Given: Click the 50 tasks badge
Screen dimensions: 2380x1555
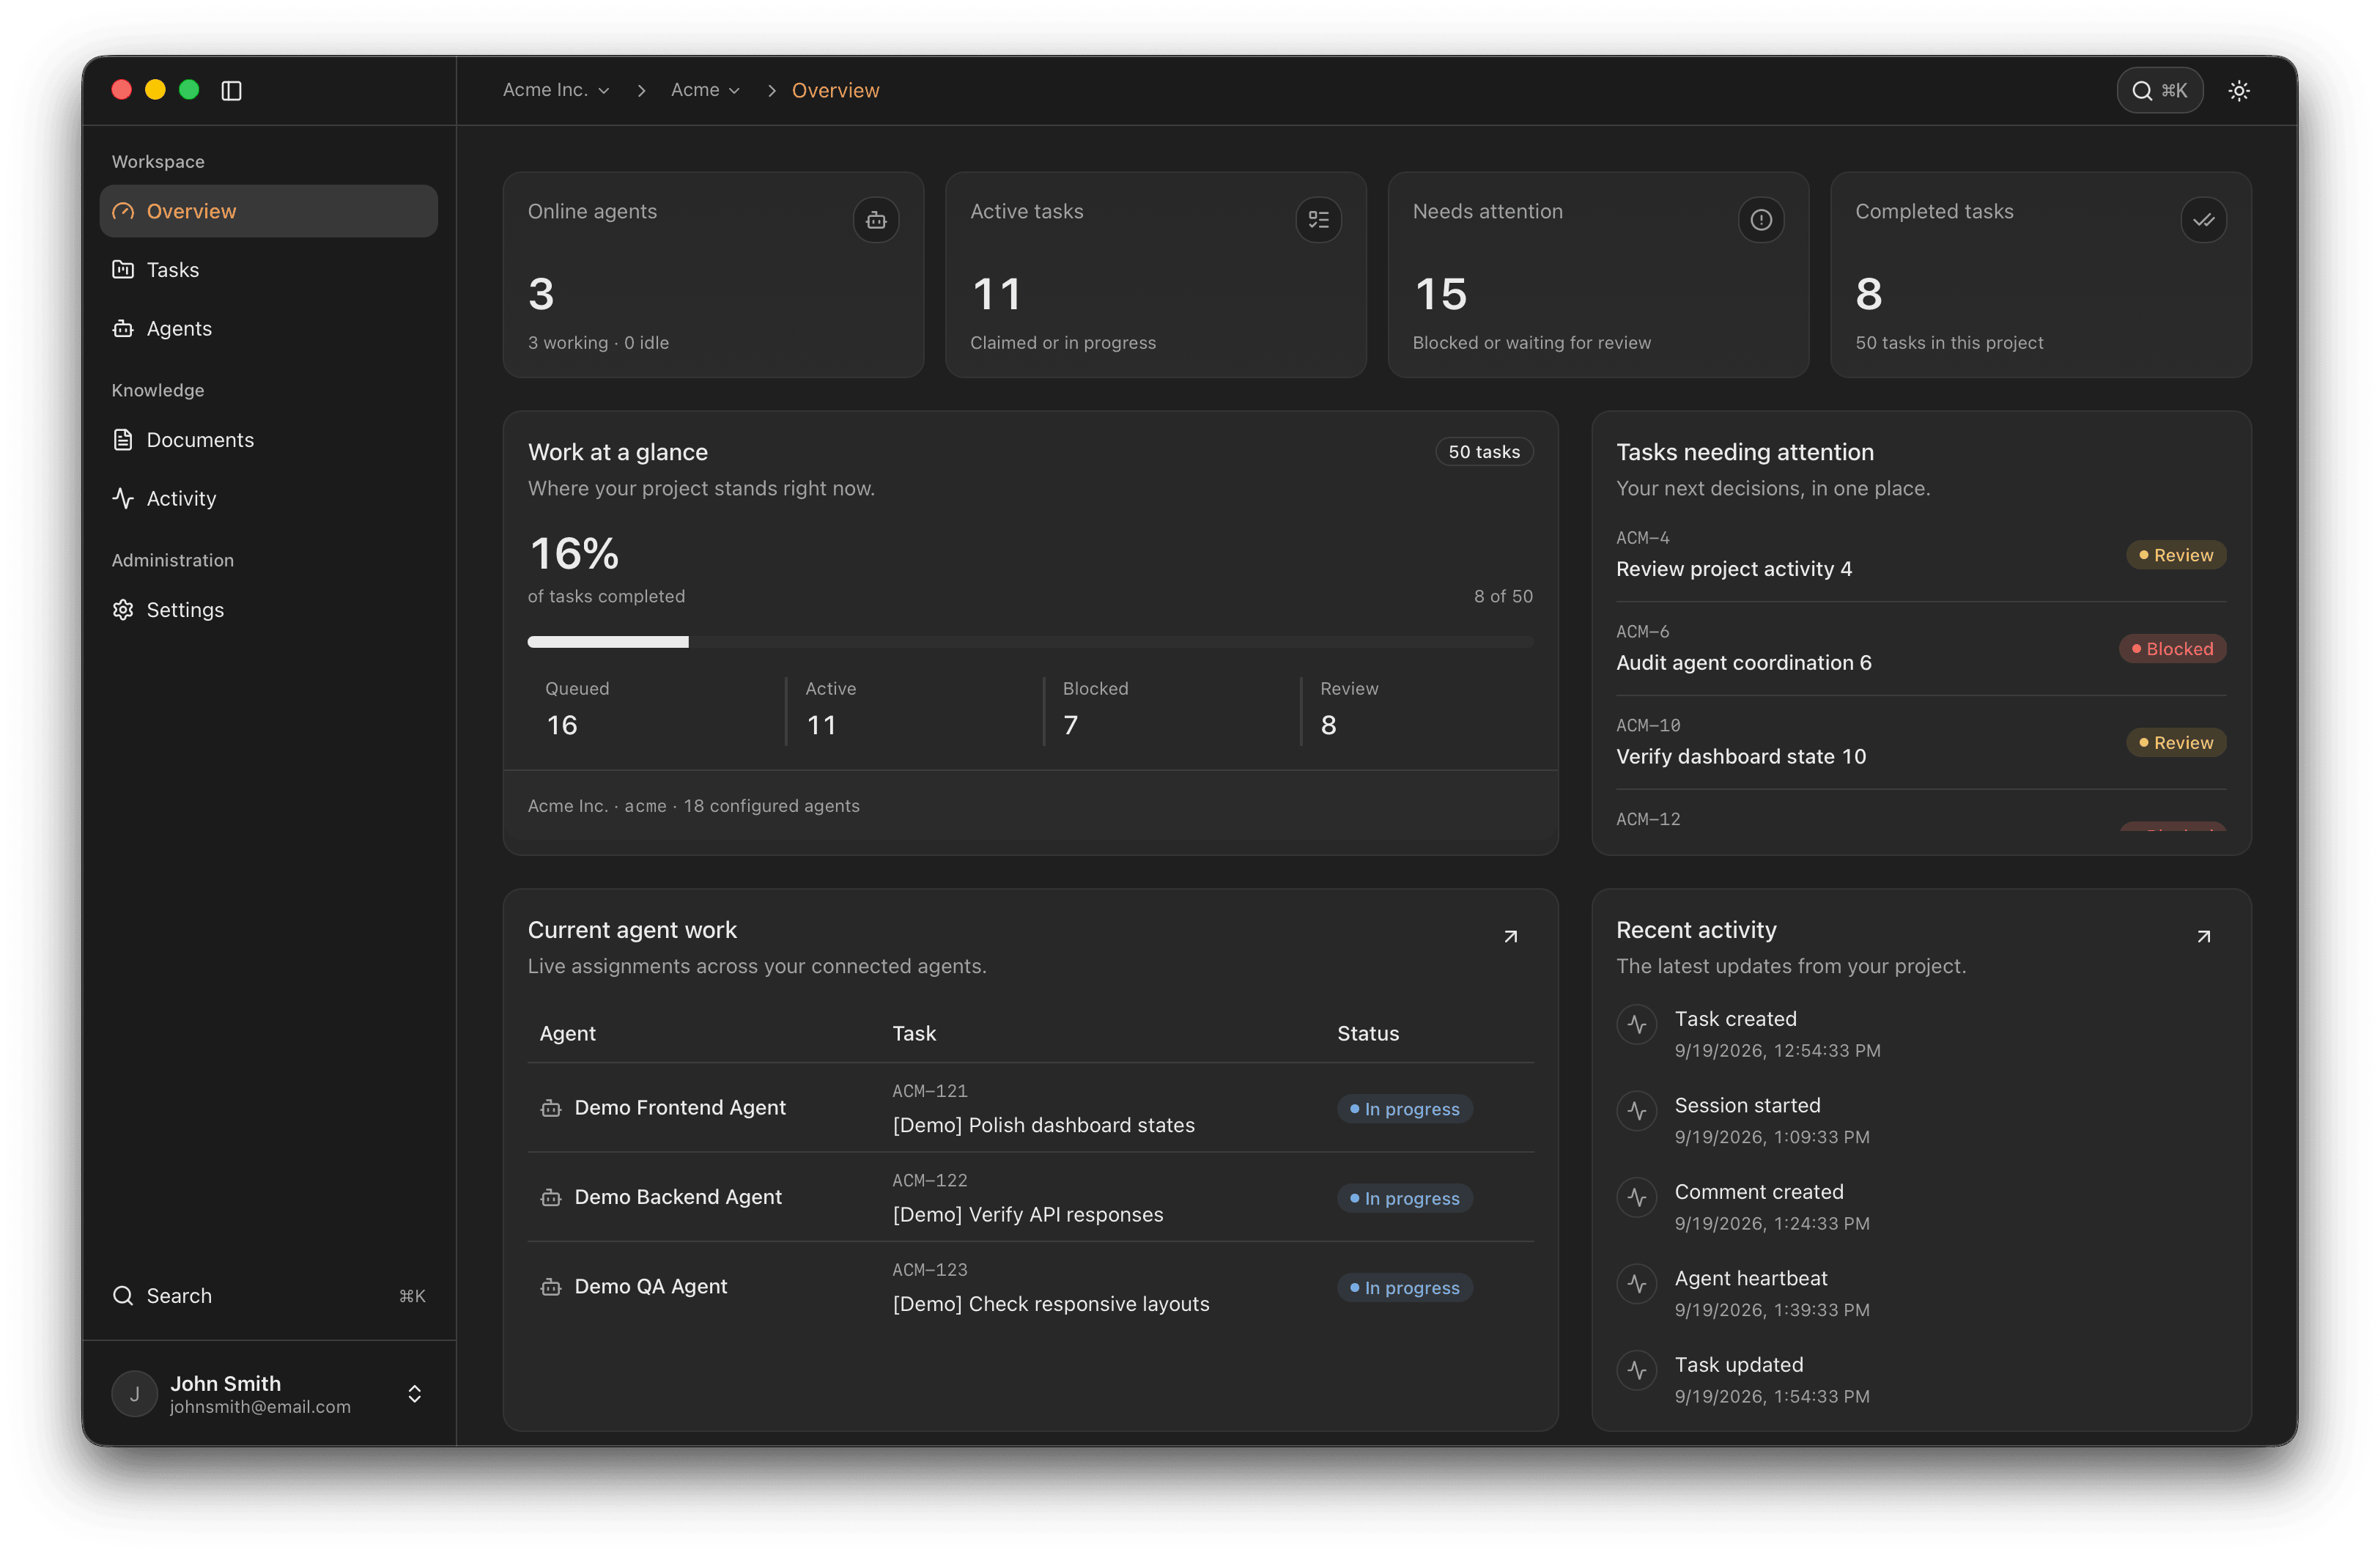Looking at the screenshot, I should [1484, 452].
